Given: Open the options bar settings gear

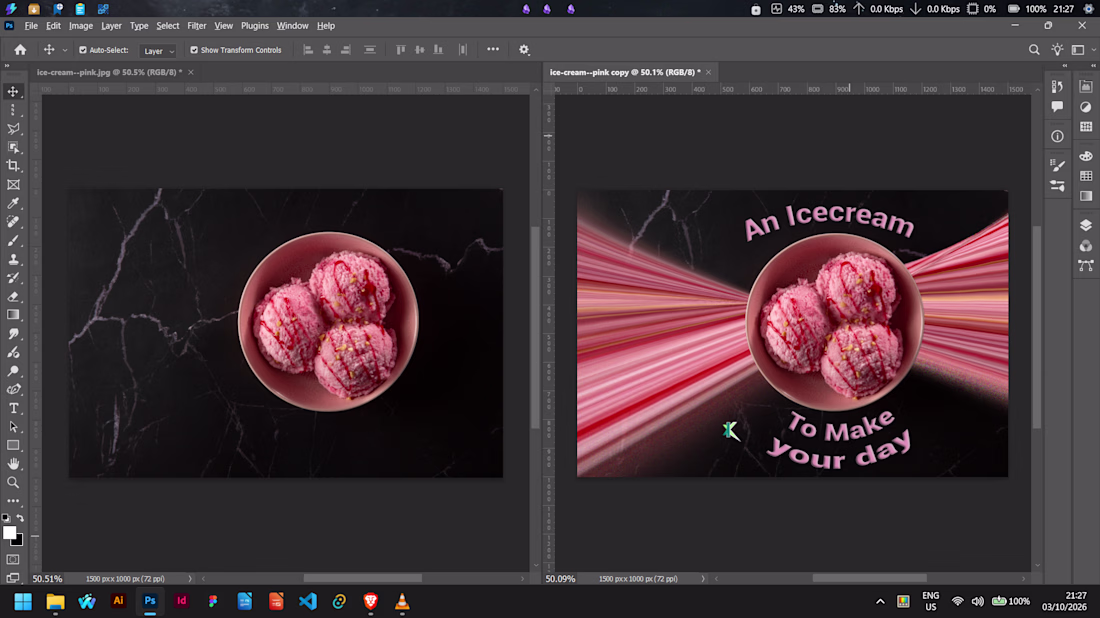Looking at the screenshot, I should pos(524,50).
